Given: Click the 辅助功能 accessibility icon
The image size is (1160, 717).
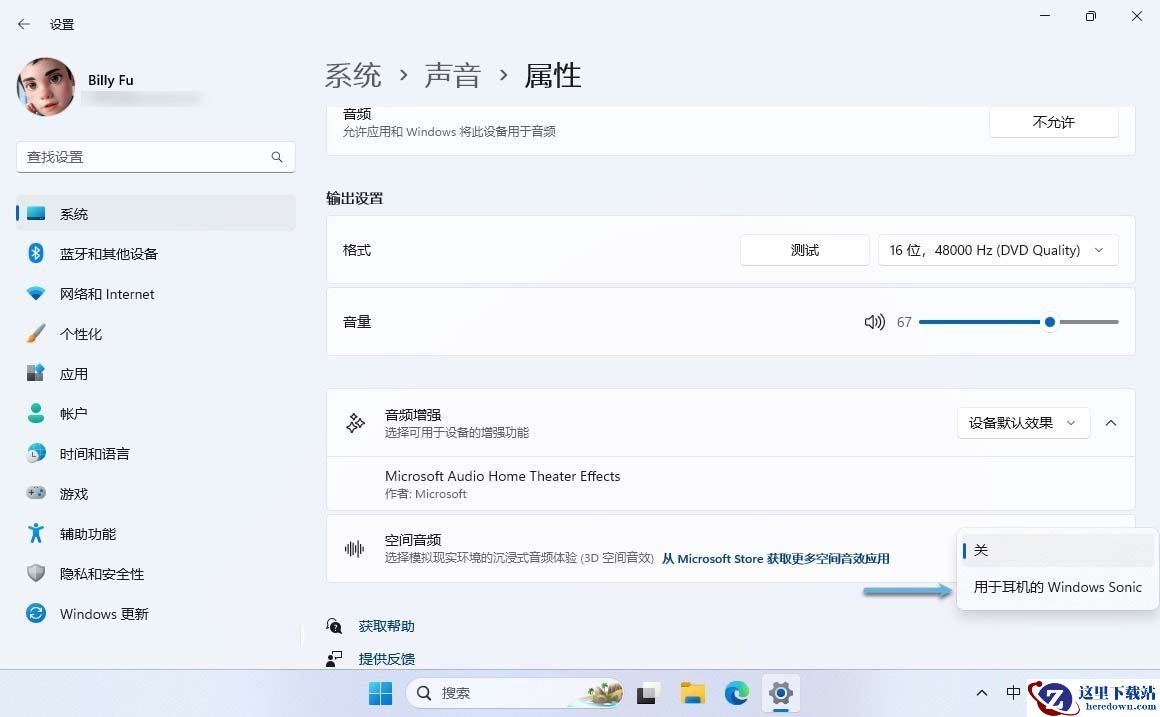Looking at the screenshot, I should coord(36,533).
